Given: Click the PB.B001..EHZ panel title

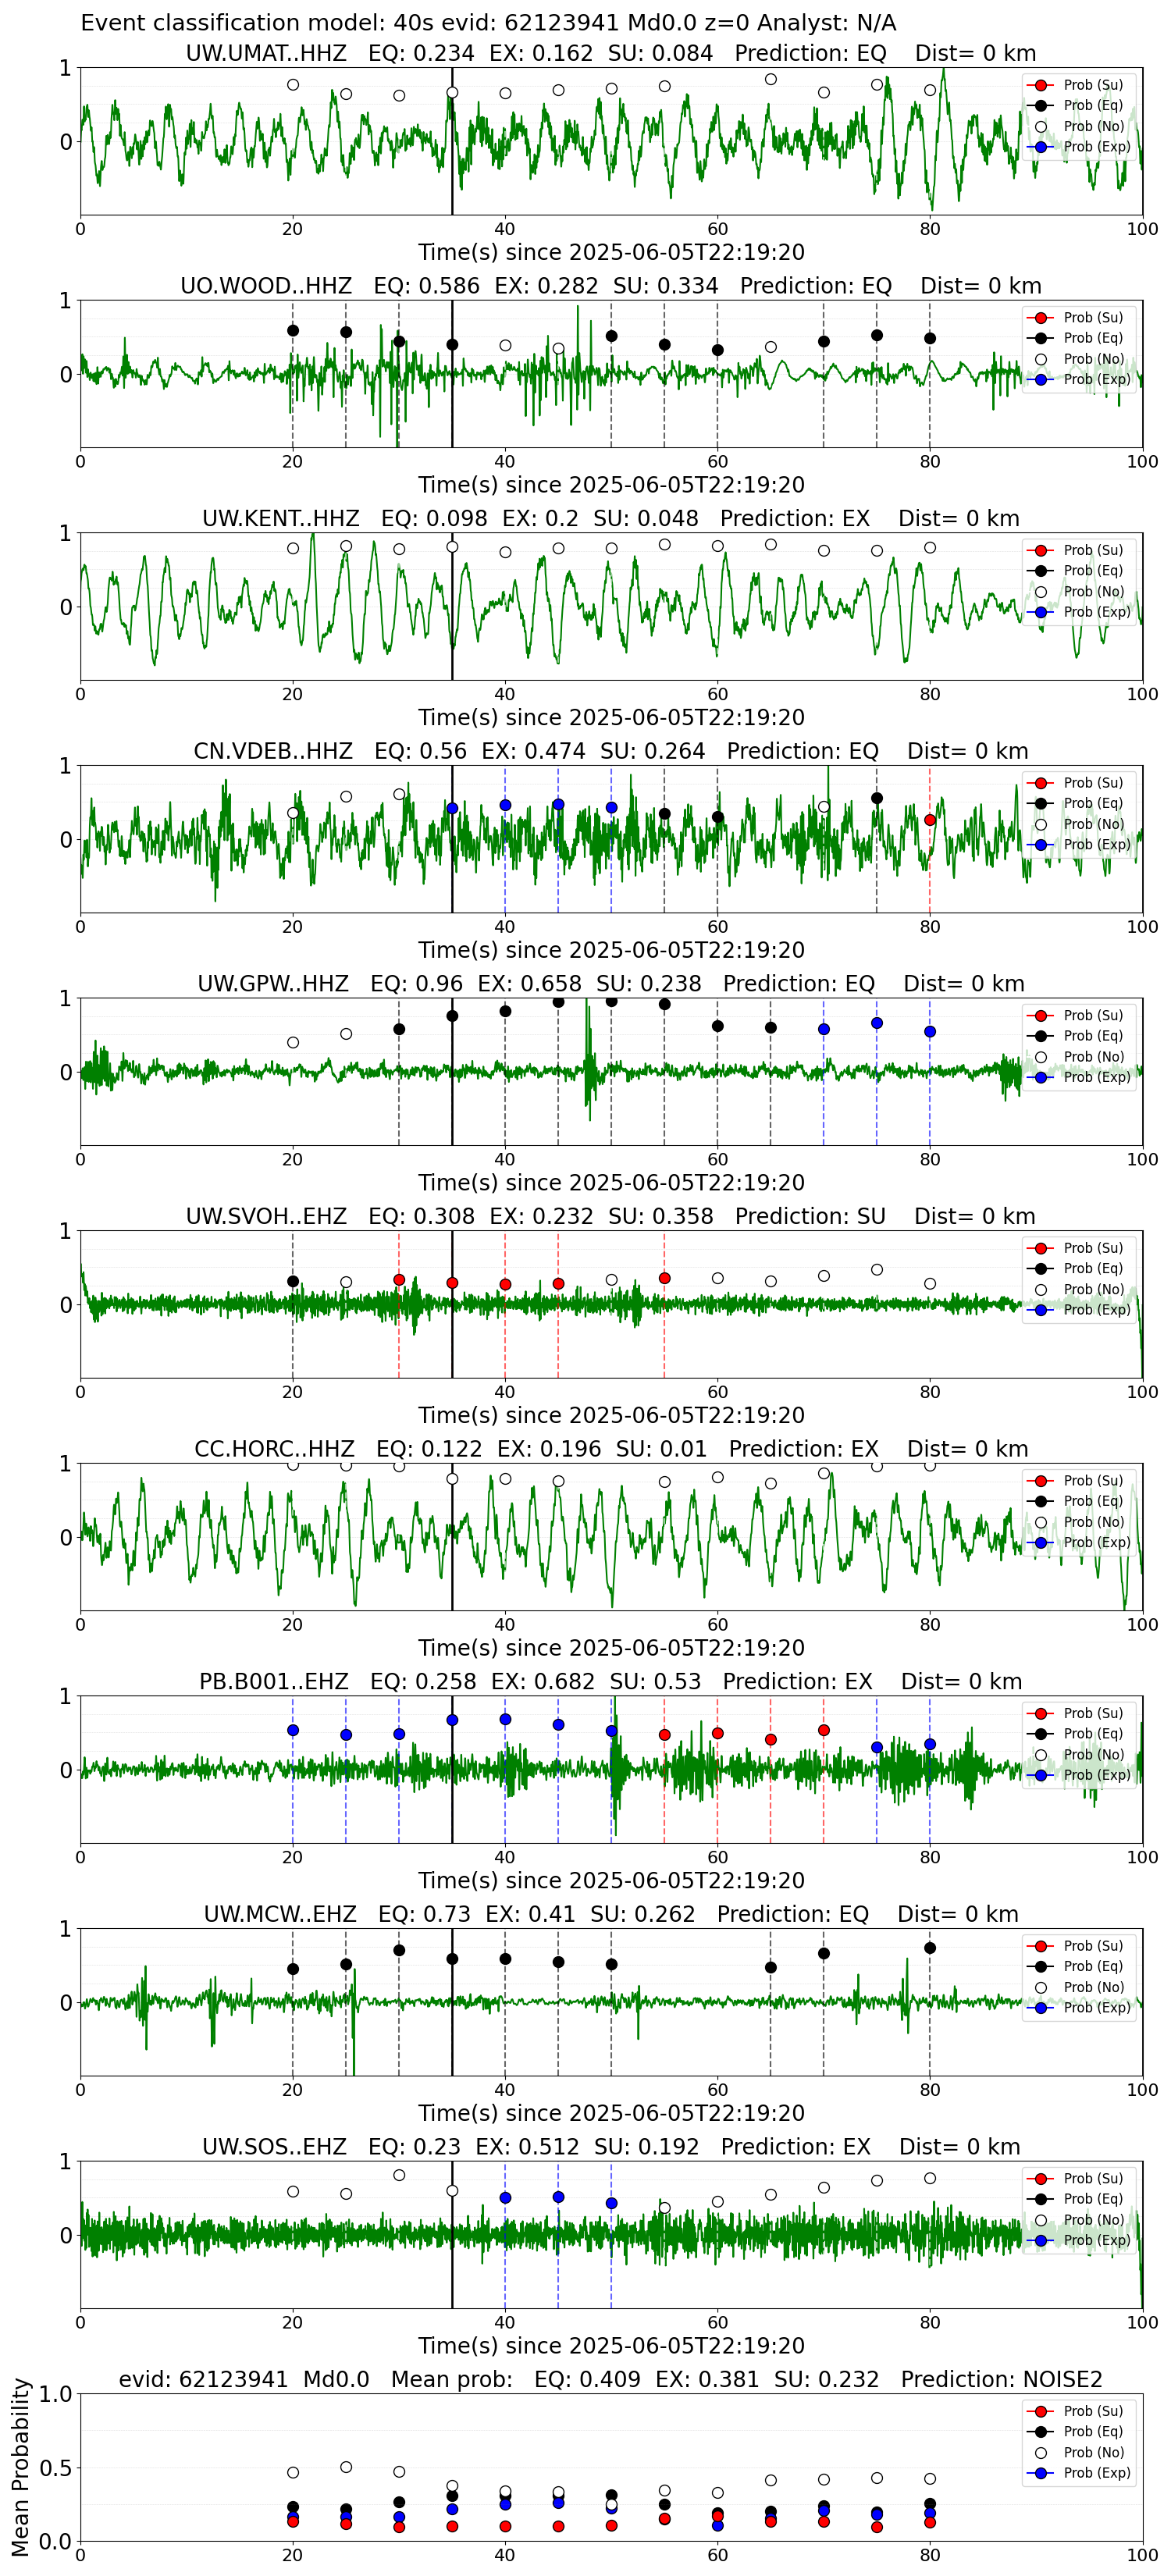Looking at the screenshot, I should 611,1681.
